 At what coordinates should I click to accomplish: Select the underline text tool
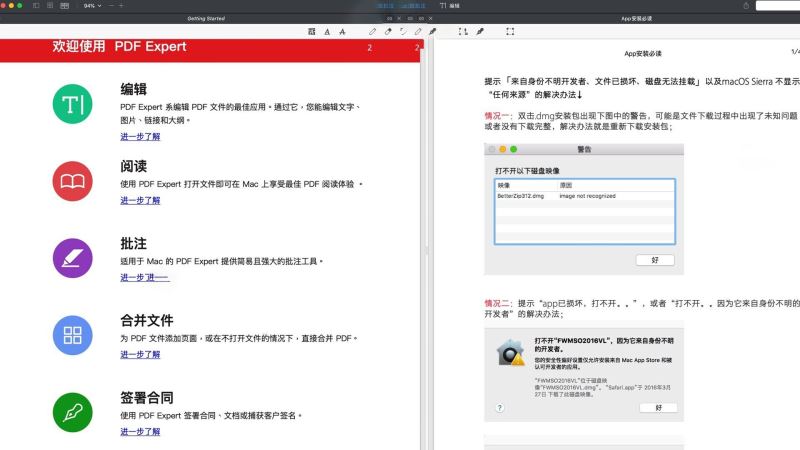coord(327,32)
